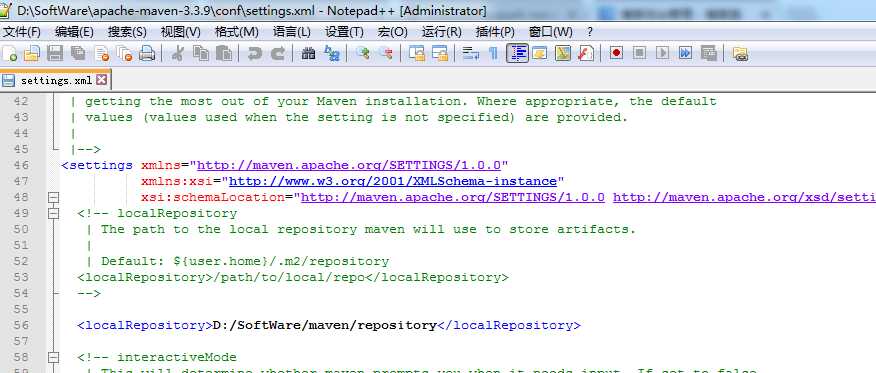This screenshot has width=876, height=373.
Task: Save the file with the floppy icon
Action: 55,54
